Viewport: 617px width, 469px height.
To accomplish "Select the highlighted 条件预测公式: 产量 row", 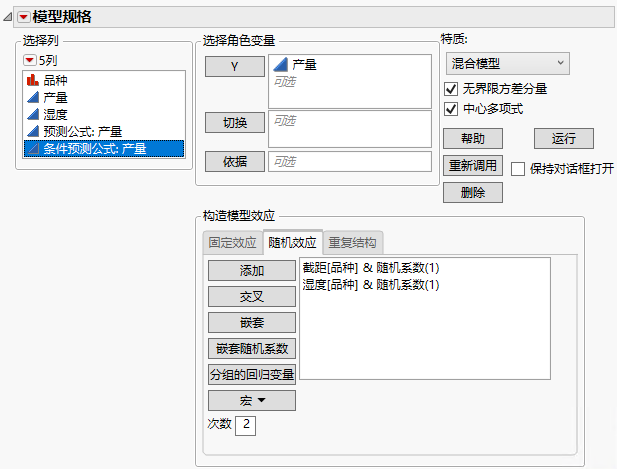I will tap(104, 149).
